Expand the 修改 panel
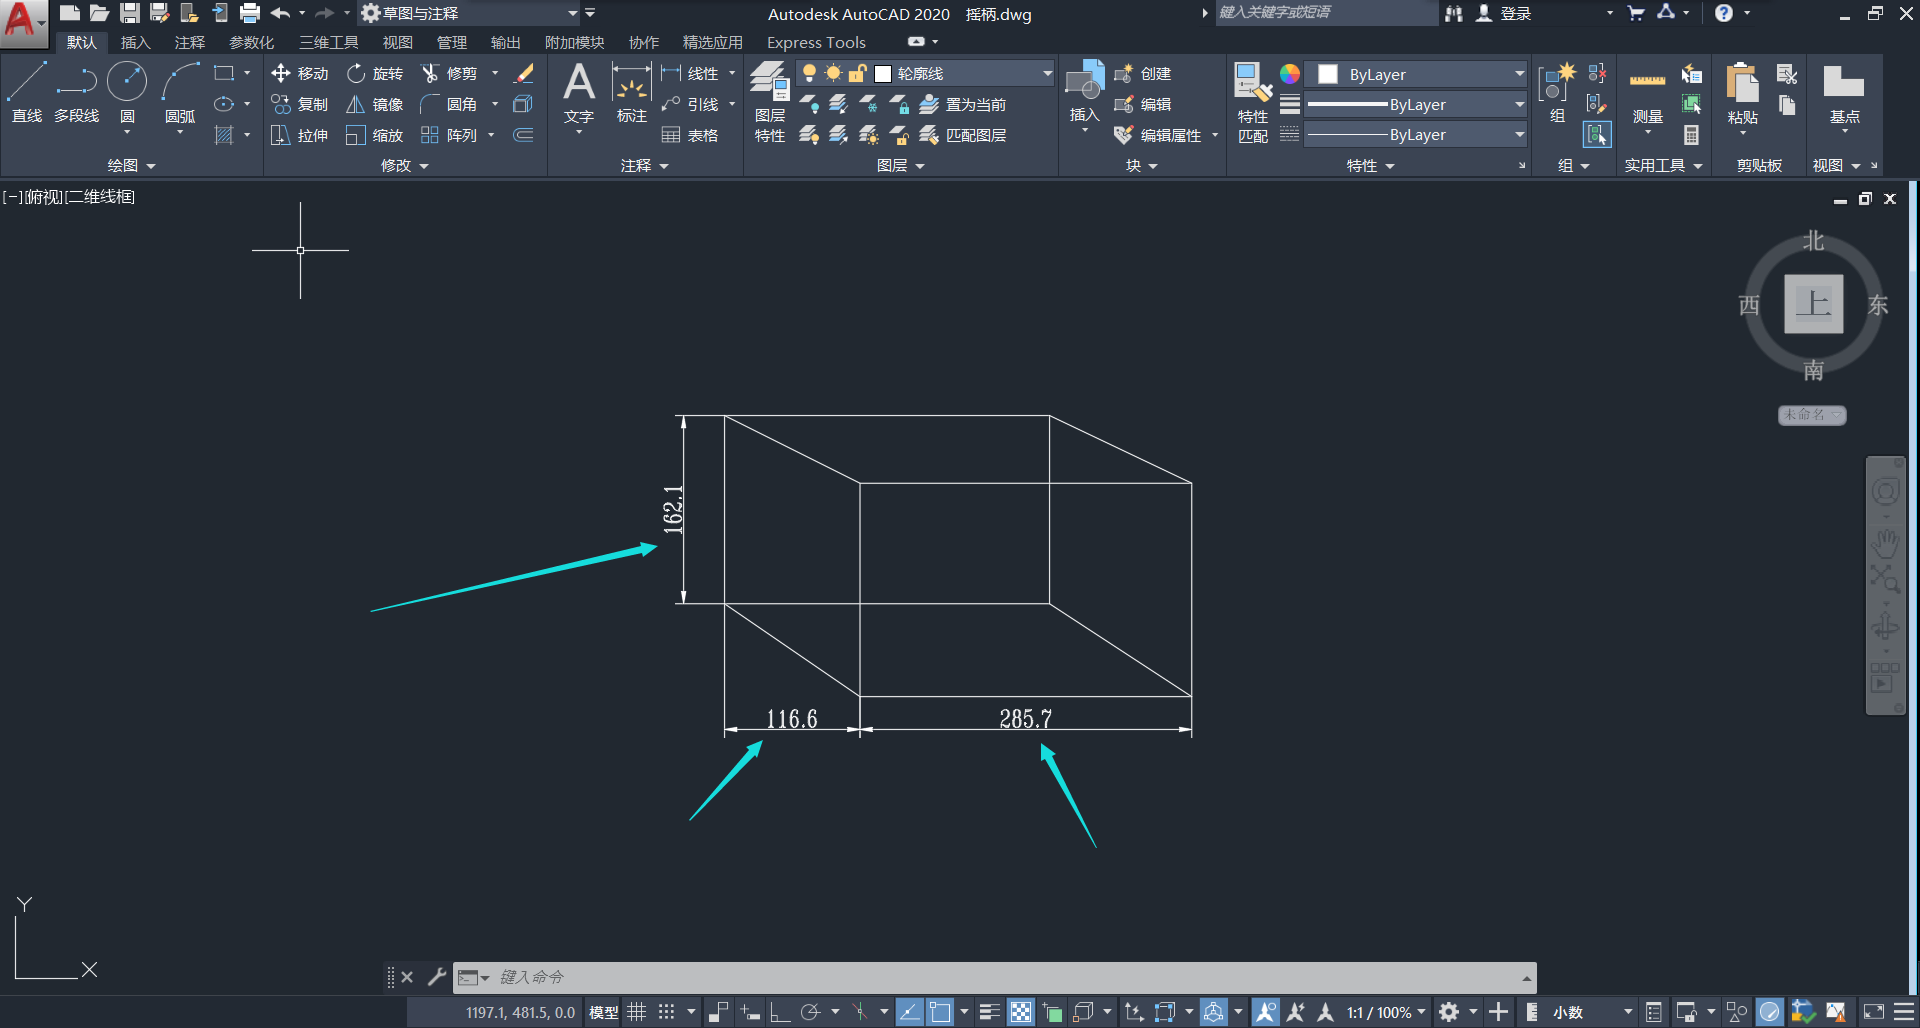Viewport: 1920px width, 1028px height. click(x=404, y=165)
